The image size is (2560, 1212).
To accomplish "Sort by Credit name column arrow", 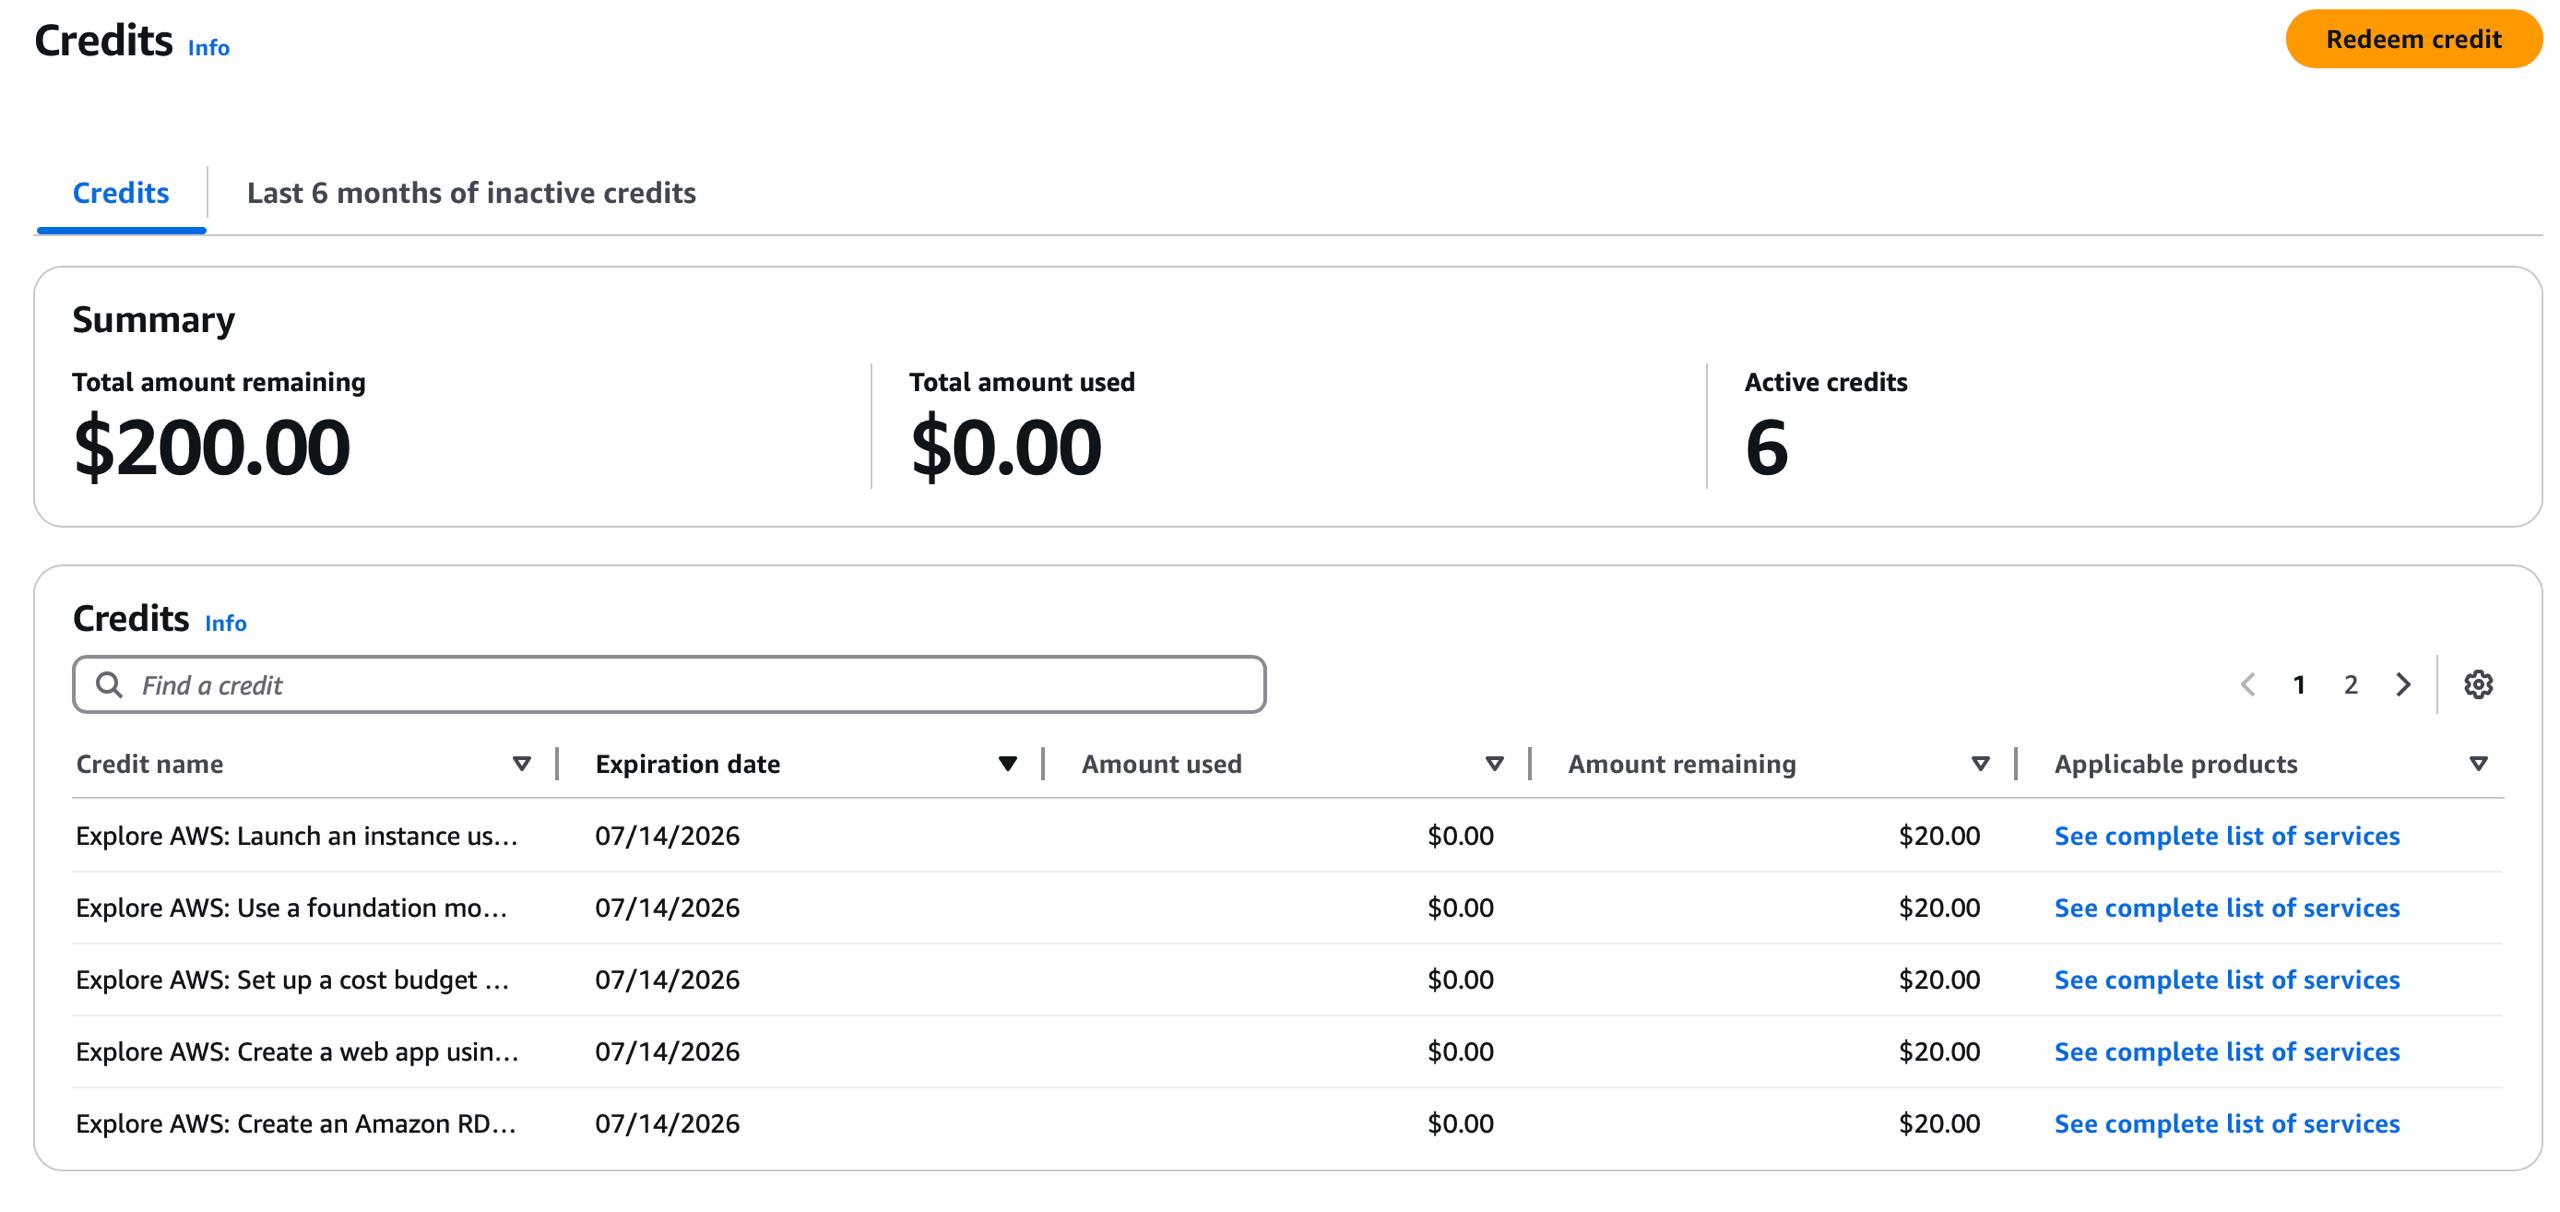I will 521,764.
